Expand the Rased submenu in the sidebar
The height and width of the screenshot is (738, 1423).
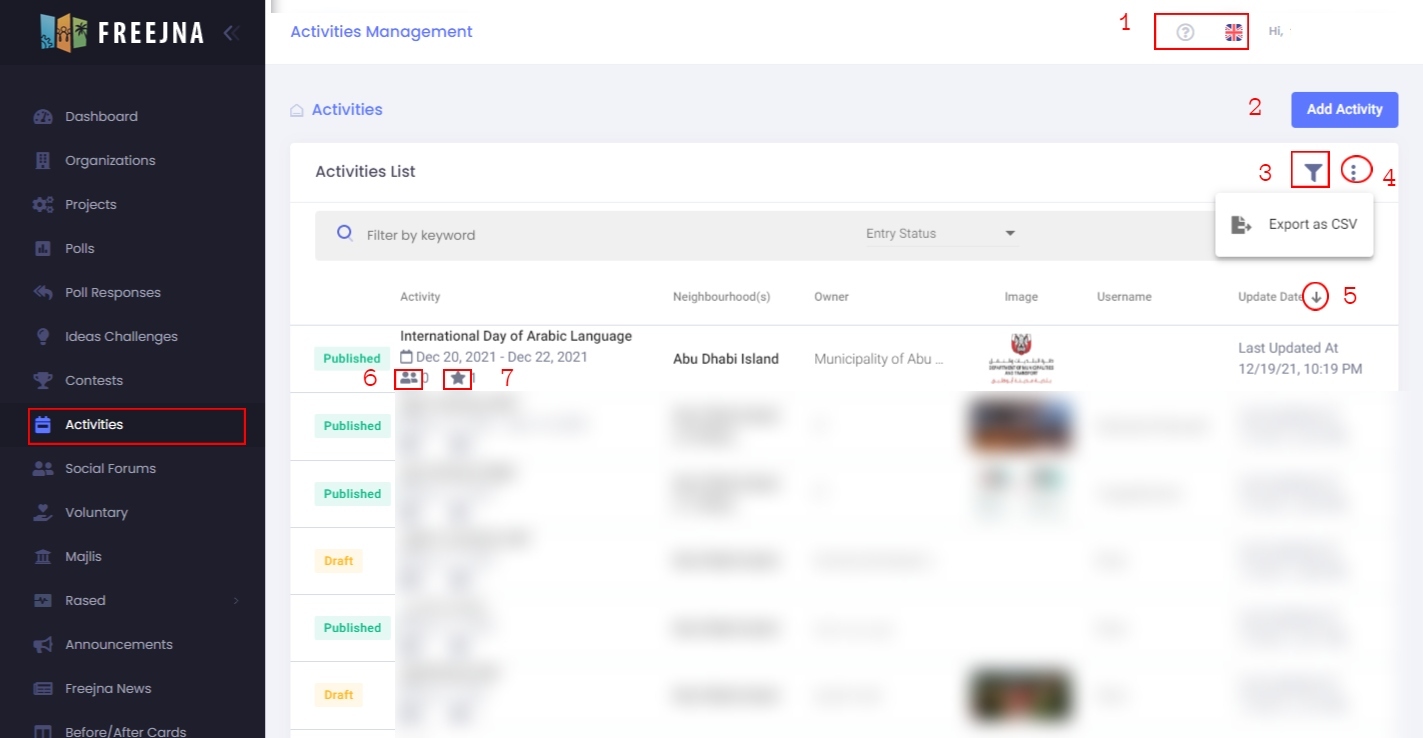point(236,601)
